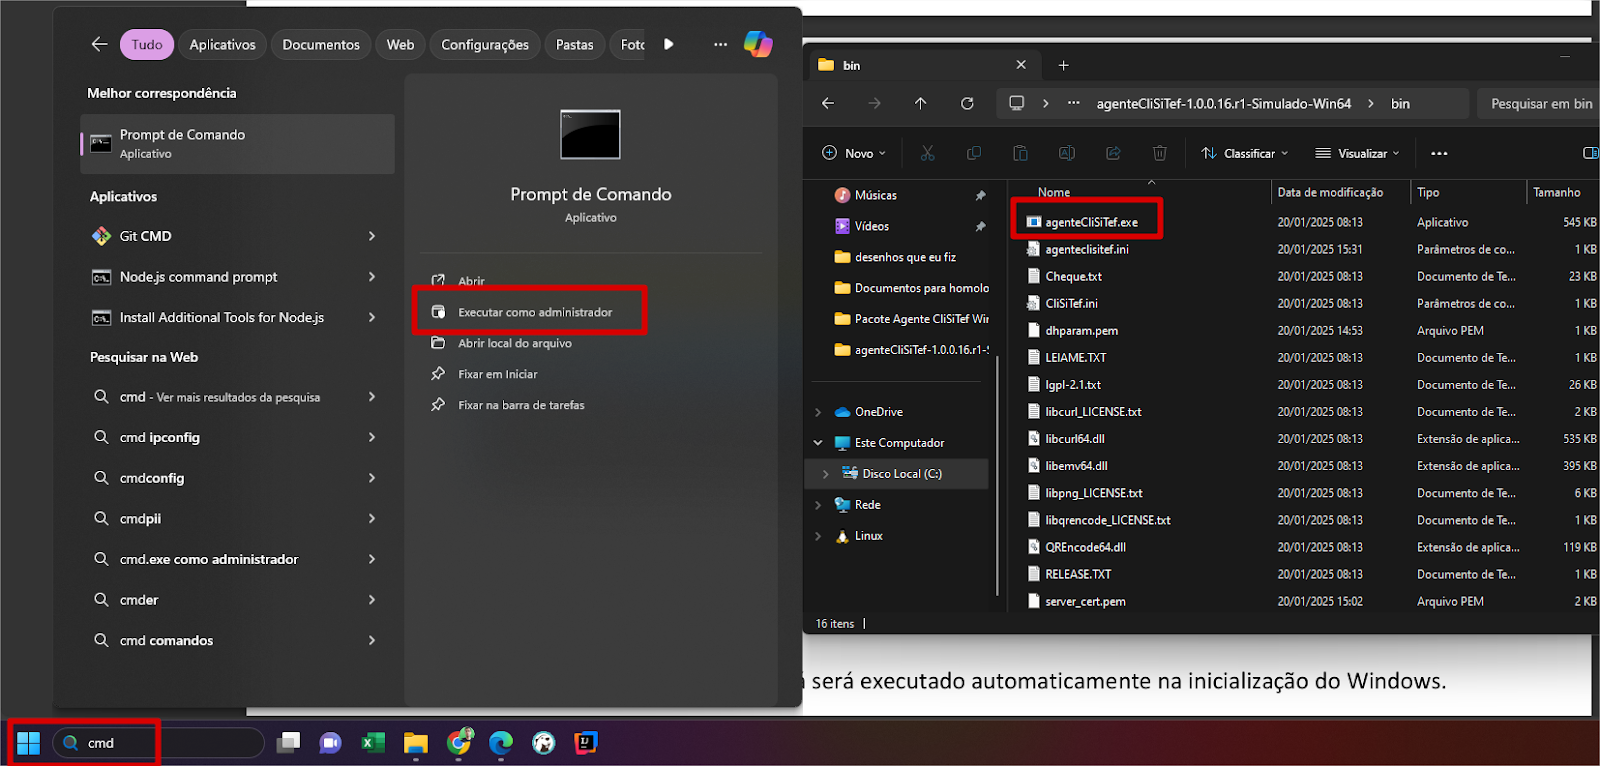Image resolution: width=1600 pixels, height=766 pixels.
Task: Click the Copilot icon in search panel
Action: [757, 44]
